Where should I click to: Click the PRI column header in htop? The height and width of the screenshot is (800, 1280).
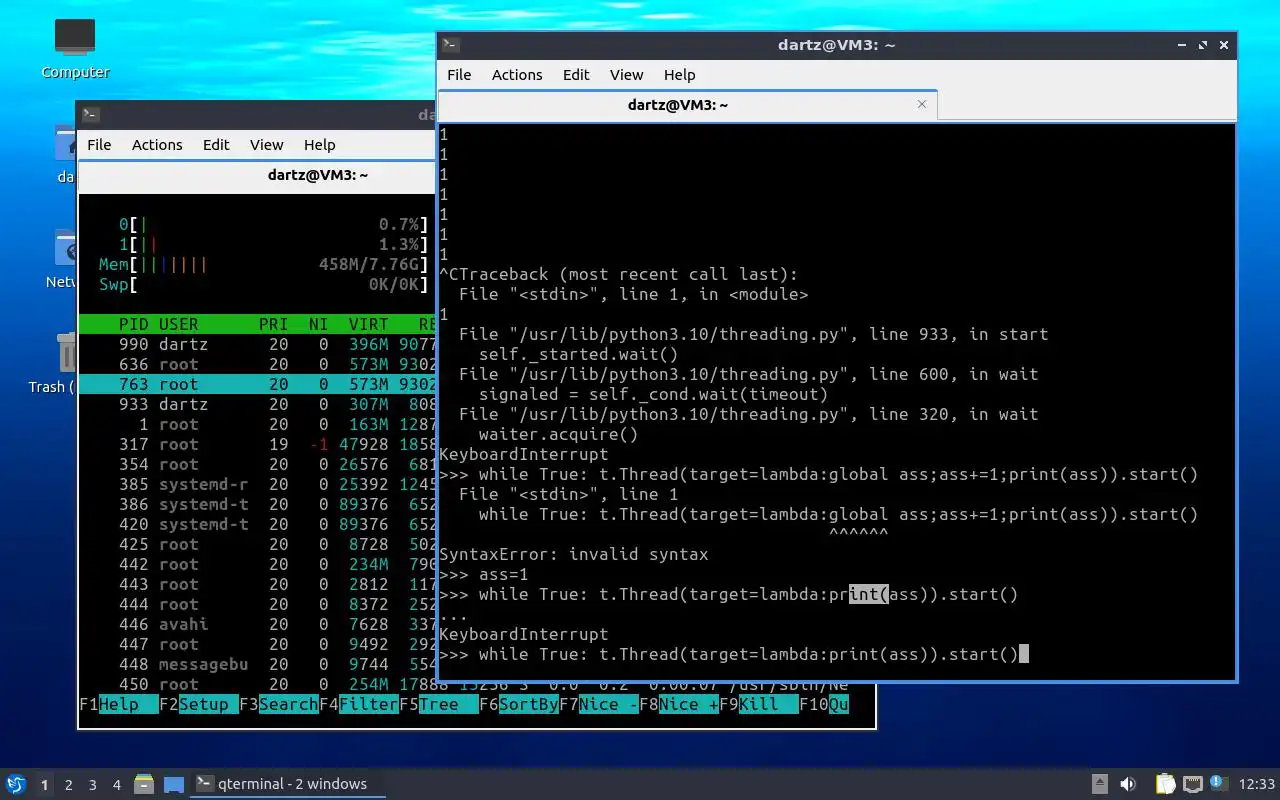coord(273,324)
